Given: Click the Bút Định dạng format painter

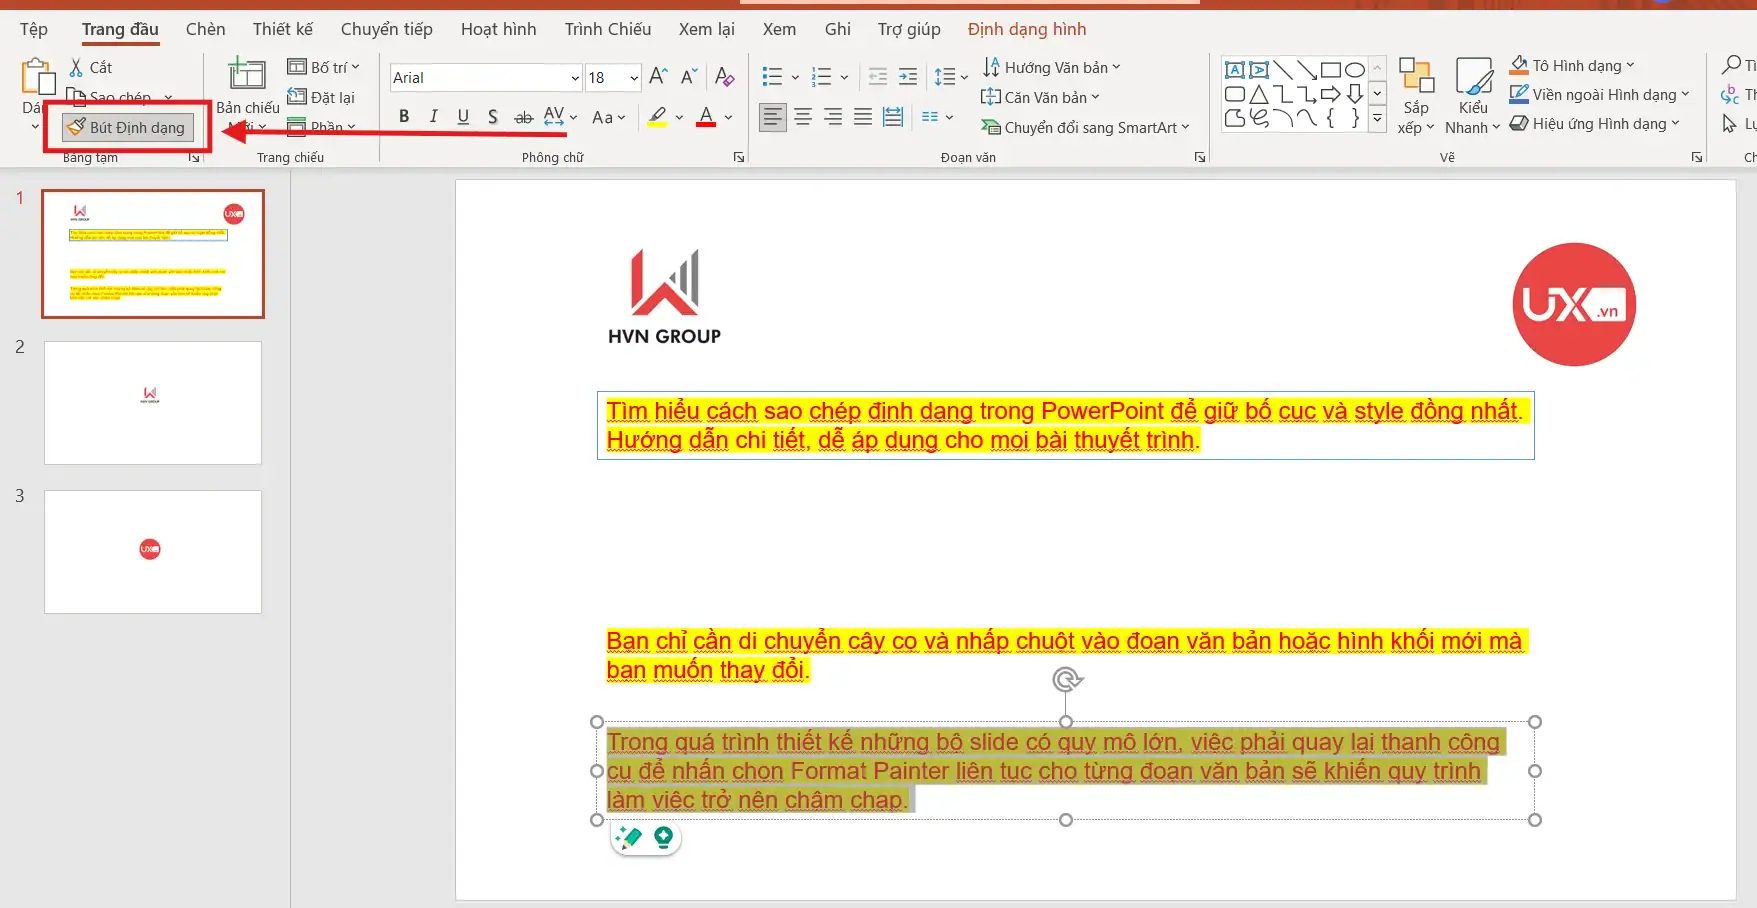Looking at the screenshot, I should 127,128.
